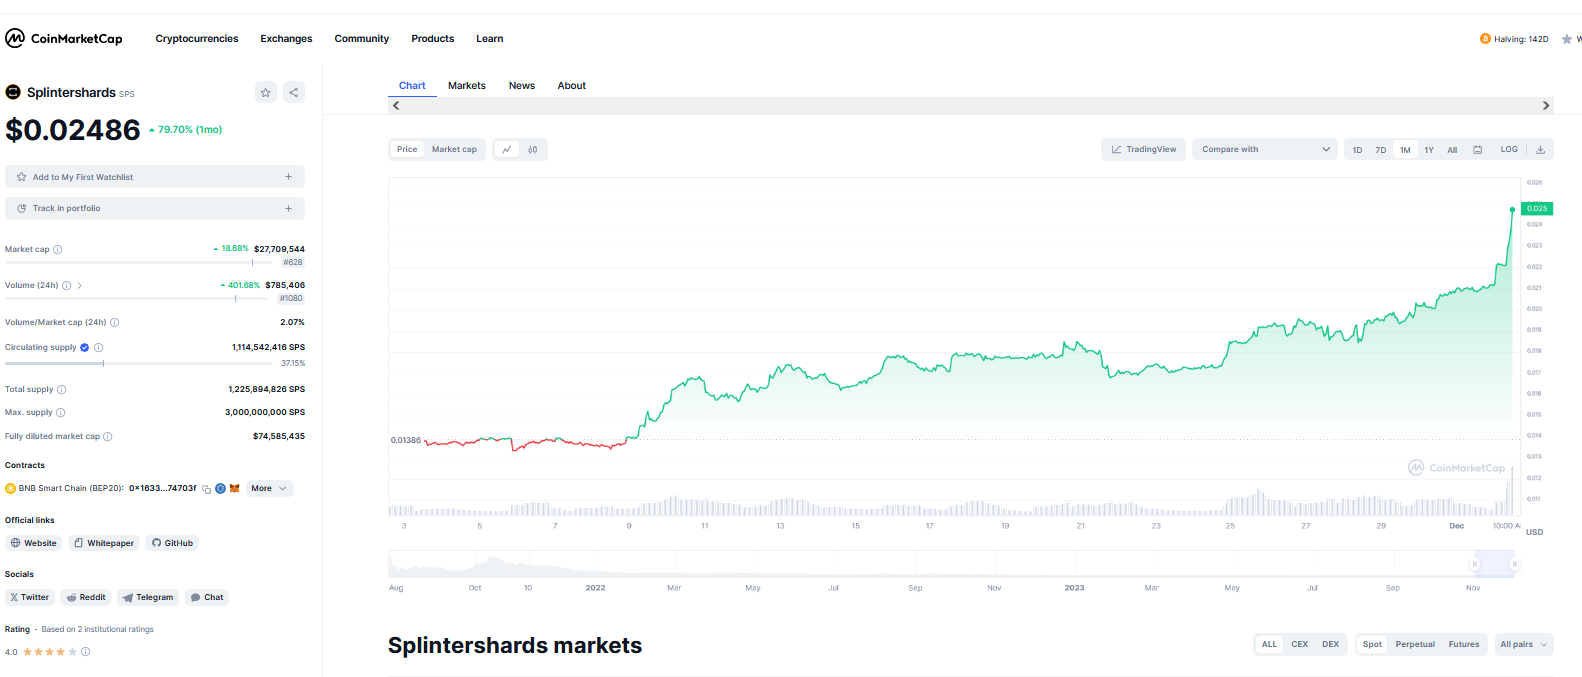The image size is (1582, 677).
Task: Open the Chat social link
Action: tap(207, 597)
